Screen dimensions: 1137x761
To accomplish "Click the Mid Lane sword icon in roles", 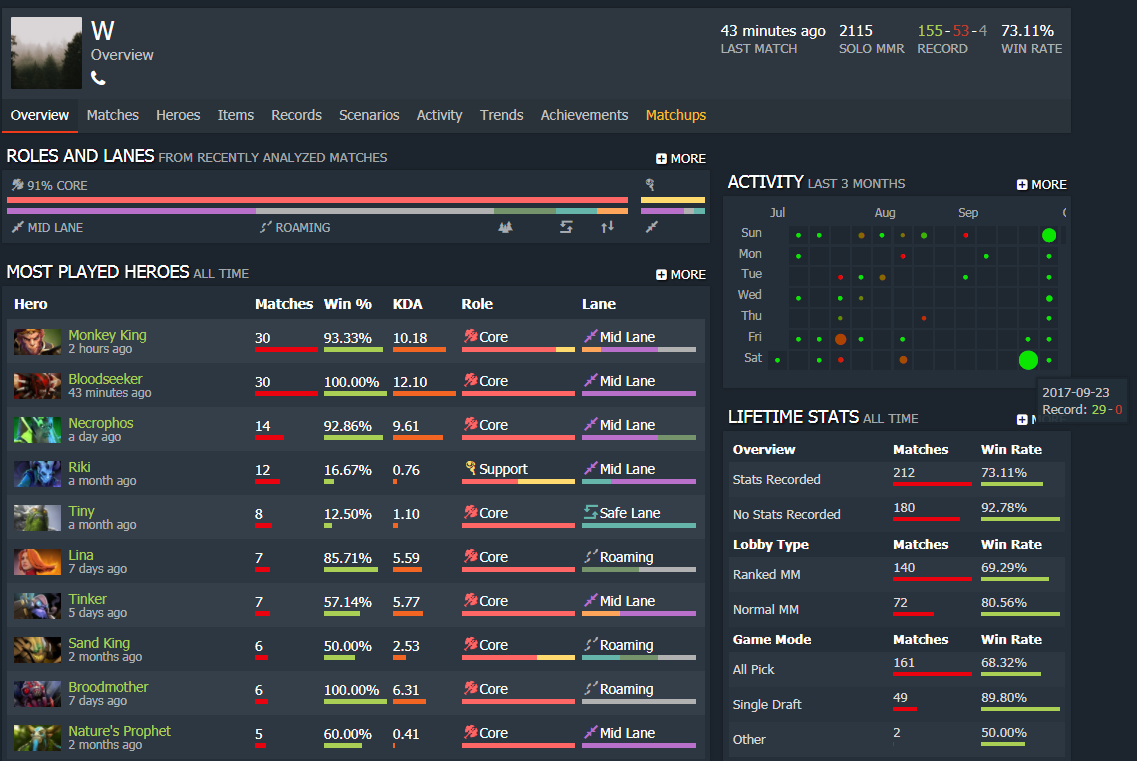I will (x=18, y=227).
